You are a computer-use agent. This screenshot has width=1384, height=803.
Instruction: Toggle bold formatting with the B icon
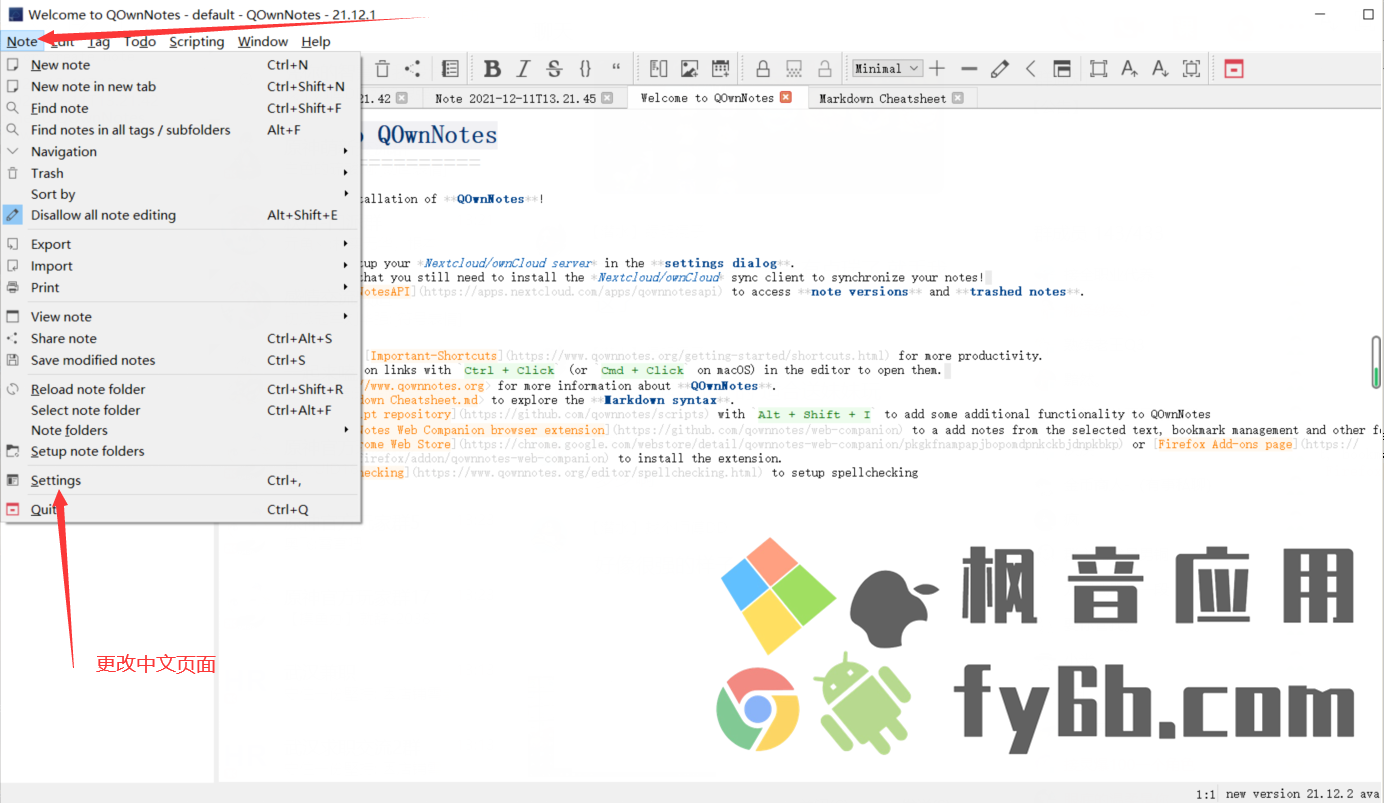point(492,69)
